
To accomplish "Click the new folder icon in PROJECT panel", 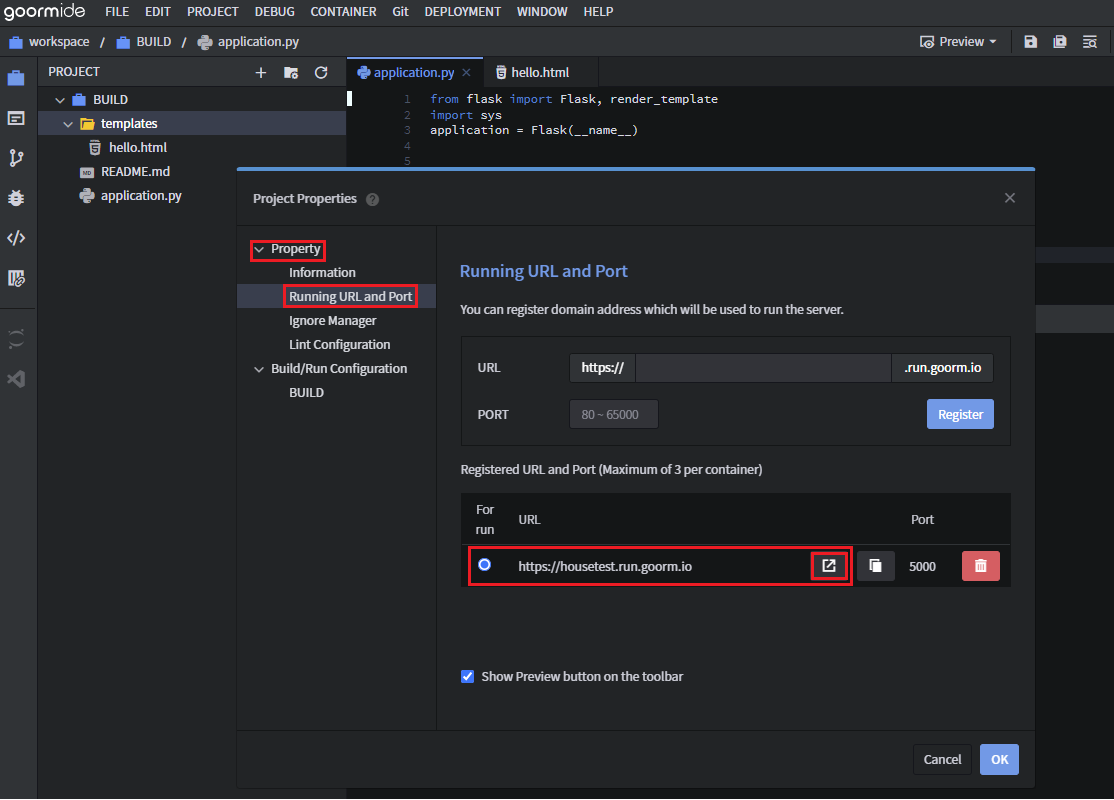I will point(291,72).
